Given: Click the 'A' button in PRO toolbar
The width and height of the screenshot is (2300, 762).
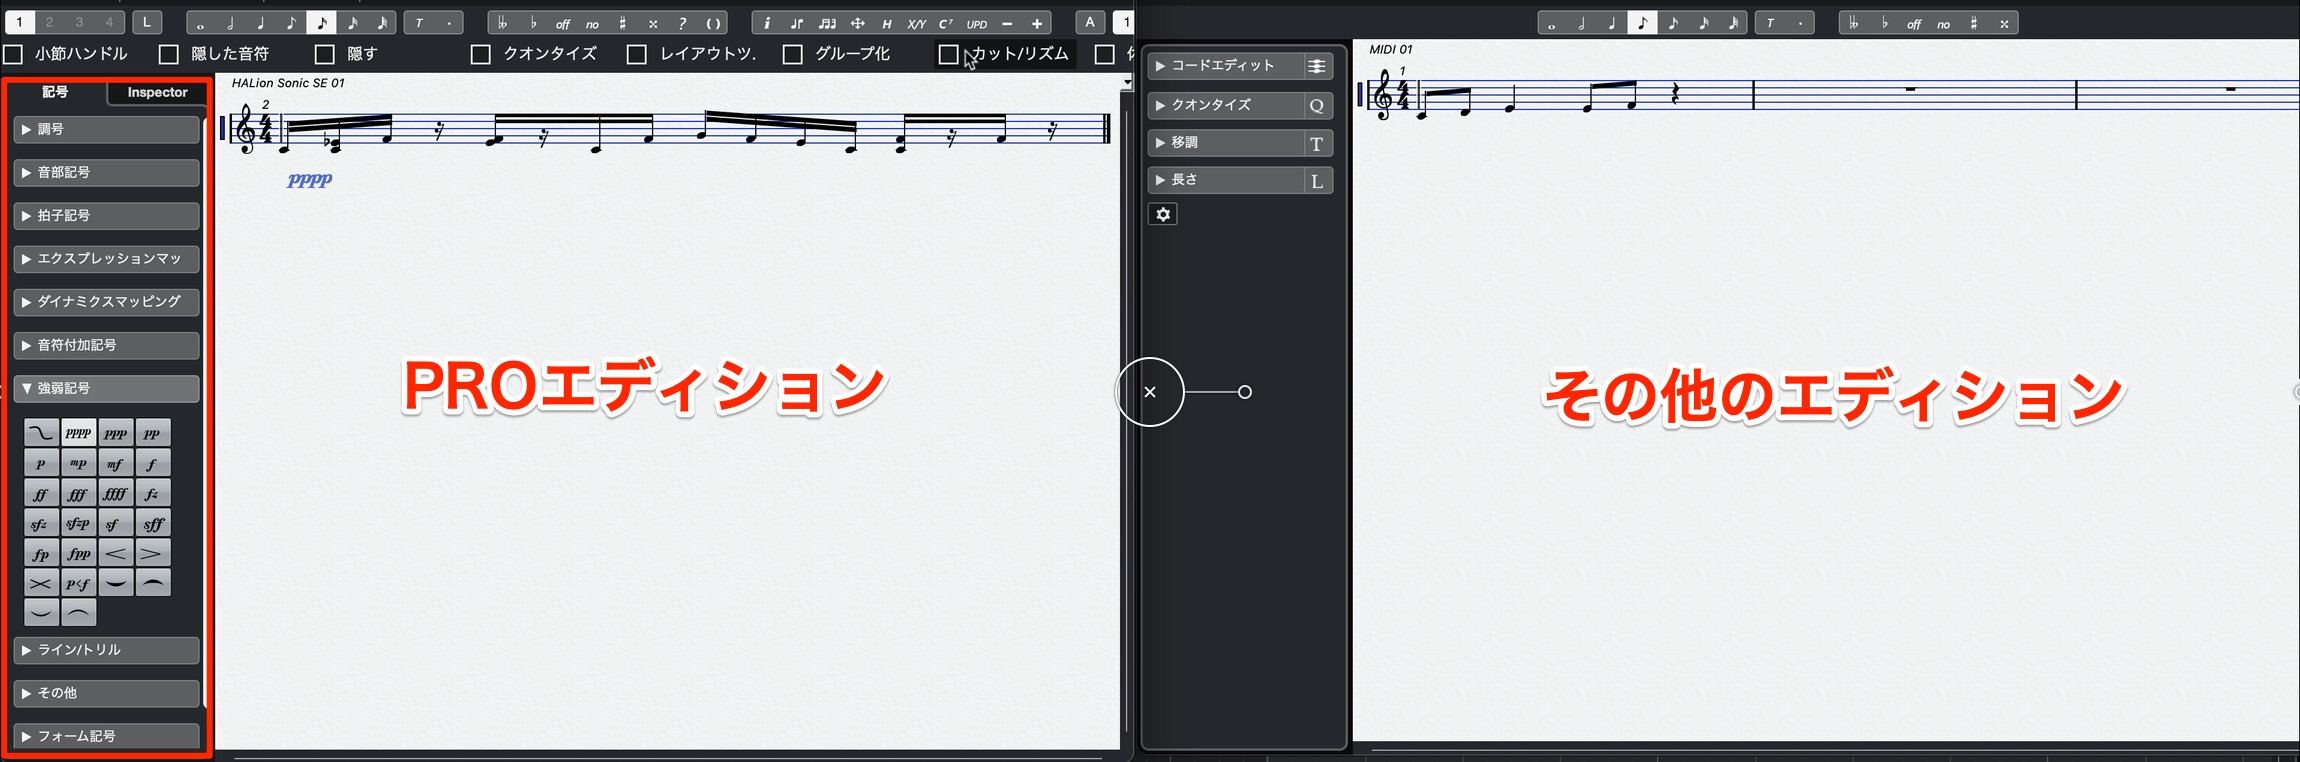Looking at the screenshot, I should (1090, 22).
